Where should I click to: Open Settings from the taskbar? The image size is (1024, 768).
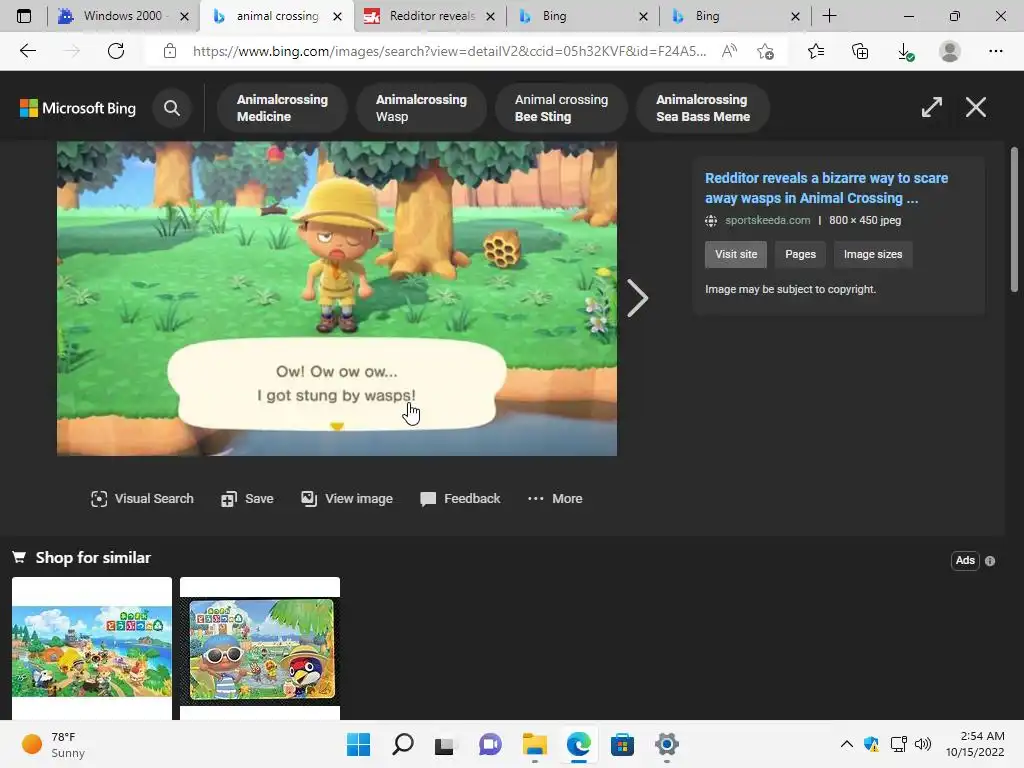click(x=666, y=744)
